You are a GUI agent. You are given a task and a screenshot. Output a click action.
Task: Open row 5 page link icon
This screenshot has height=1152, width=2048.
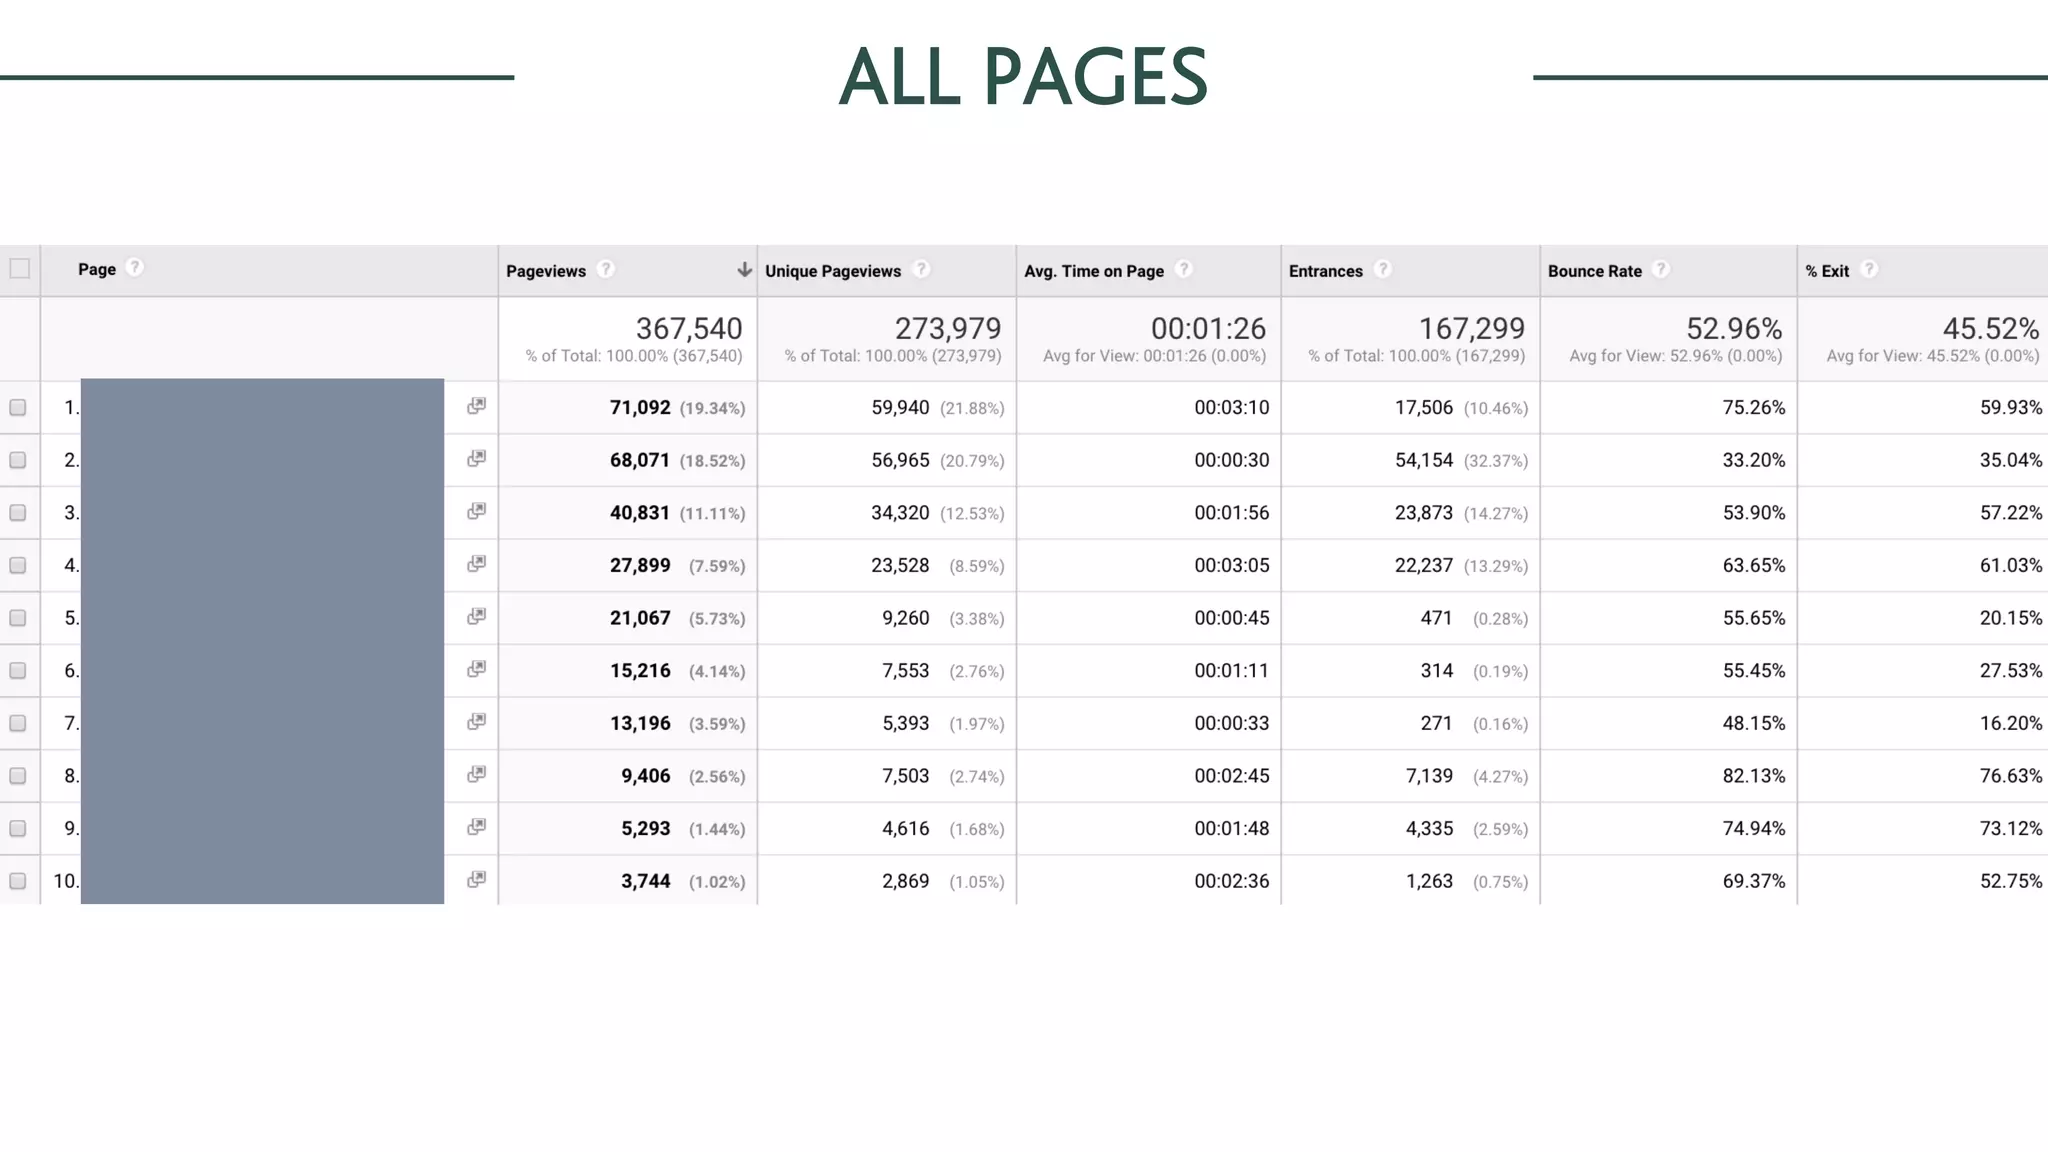476,616
